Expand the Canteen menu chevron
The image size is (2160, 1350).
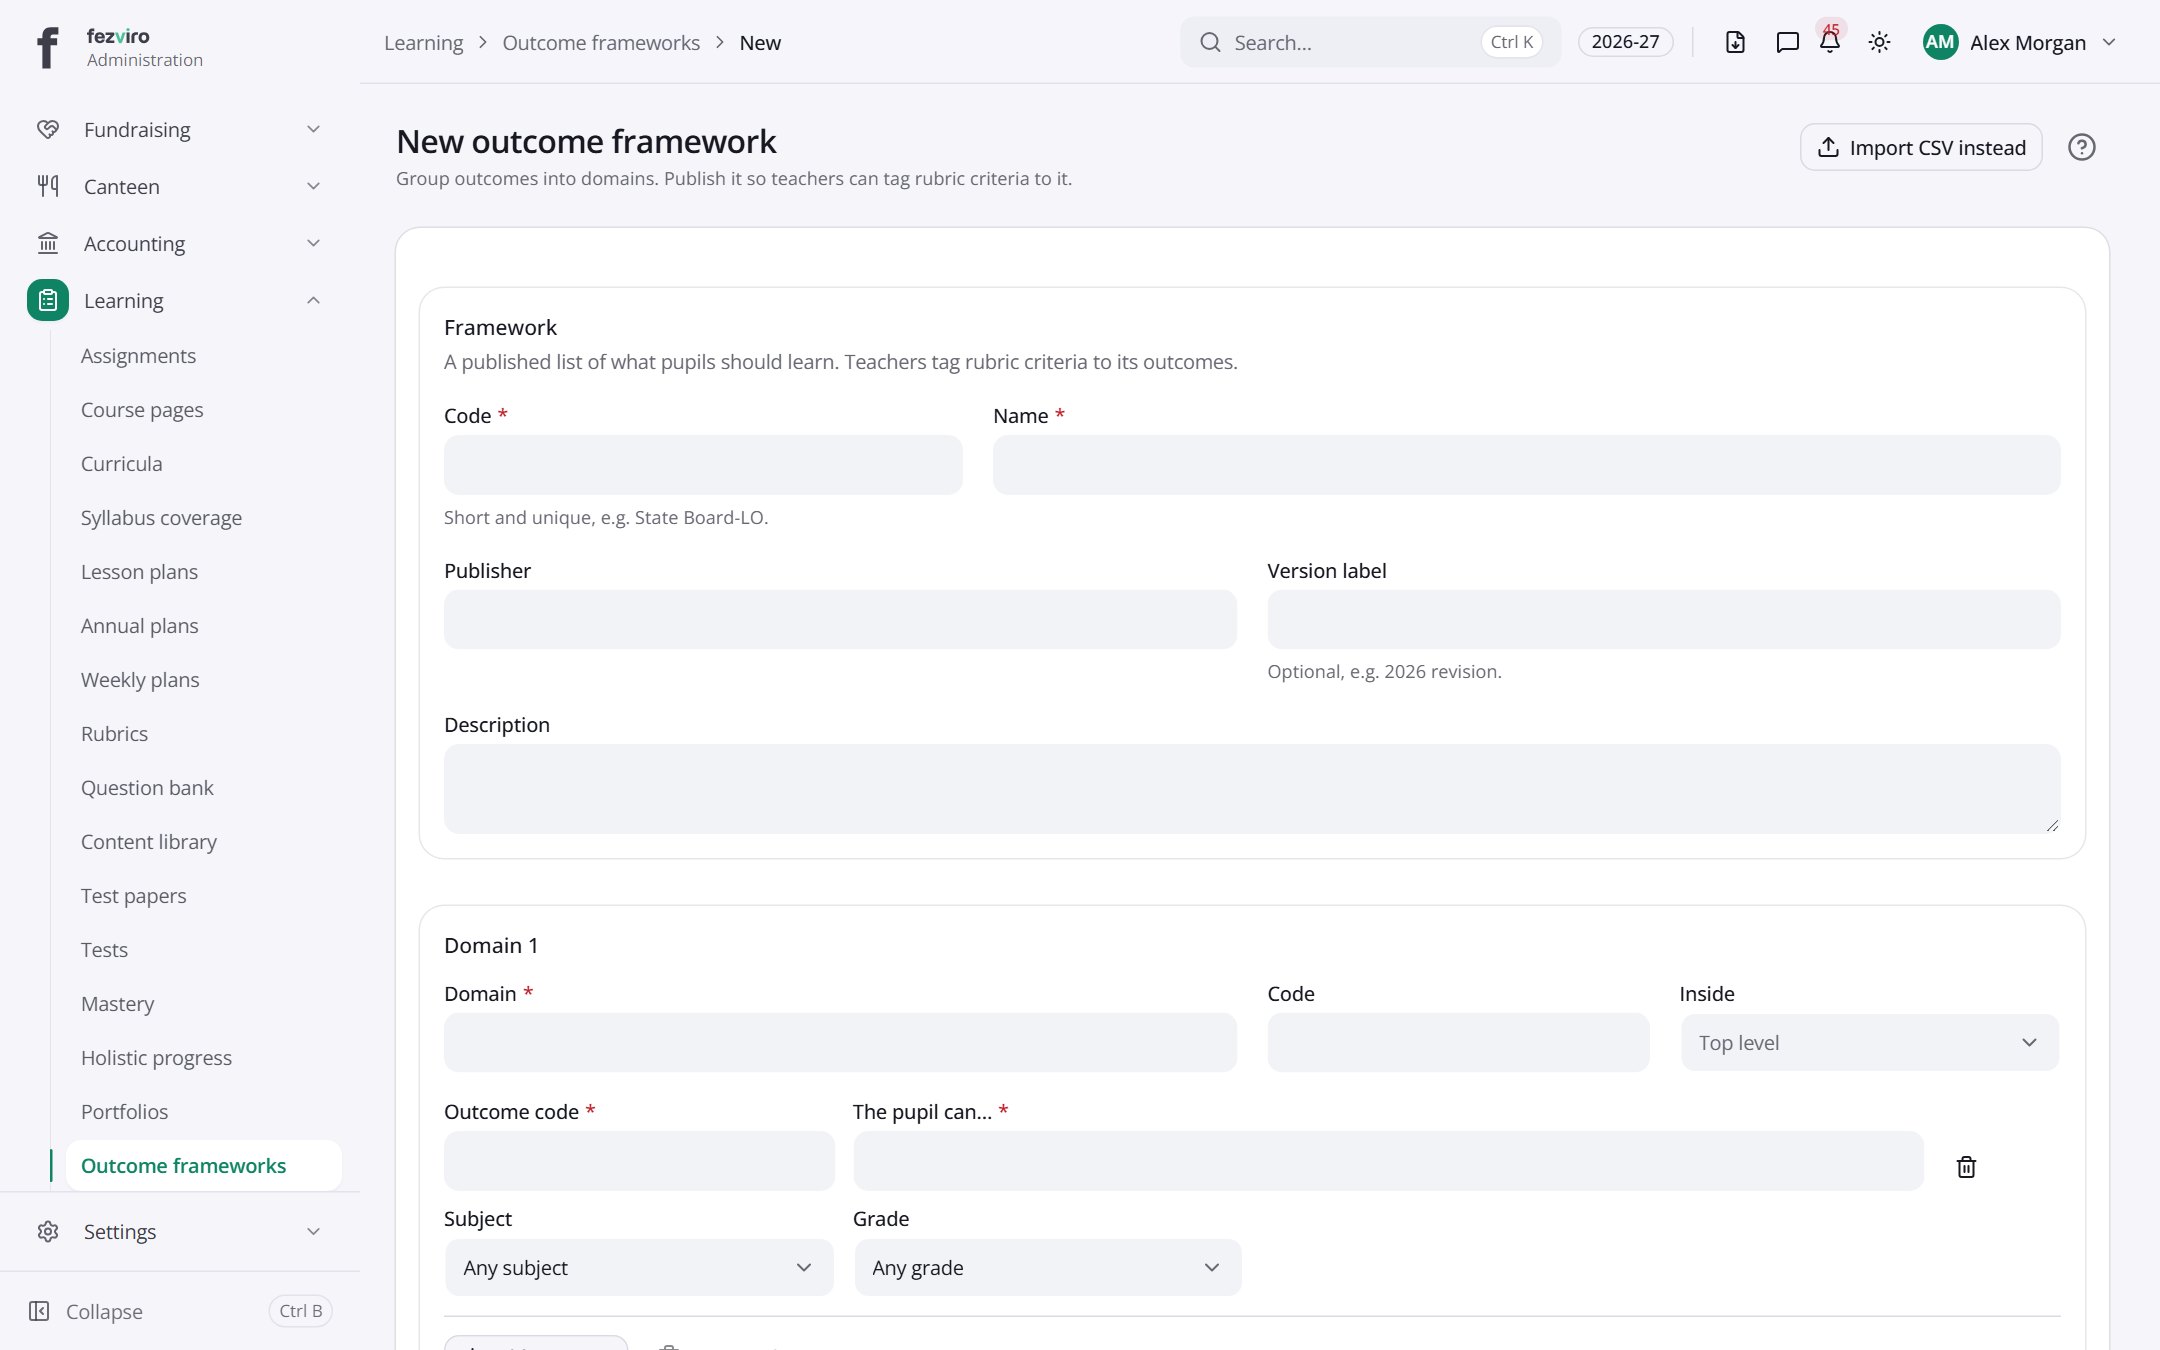click(313, 186)
